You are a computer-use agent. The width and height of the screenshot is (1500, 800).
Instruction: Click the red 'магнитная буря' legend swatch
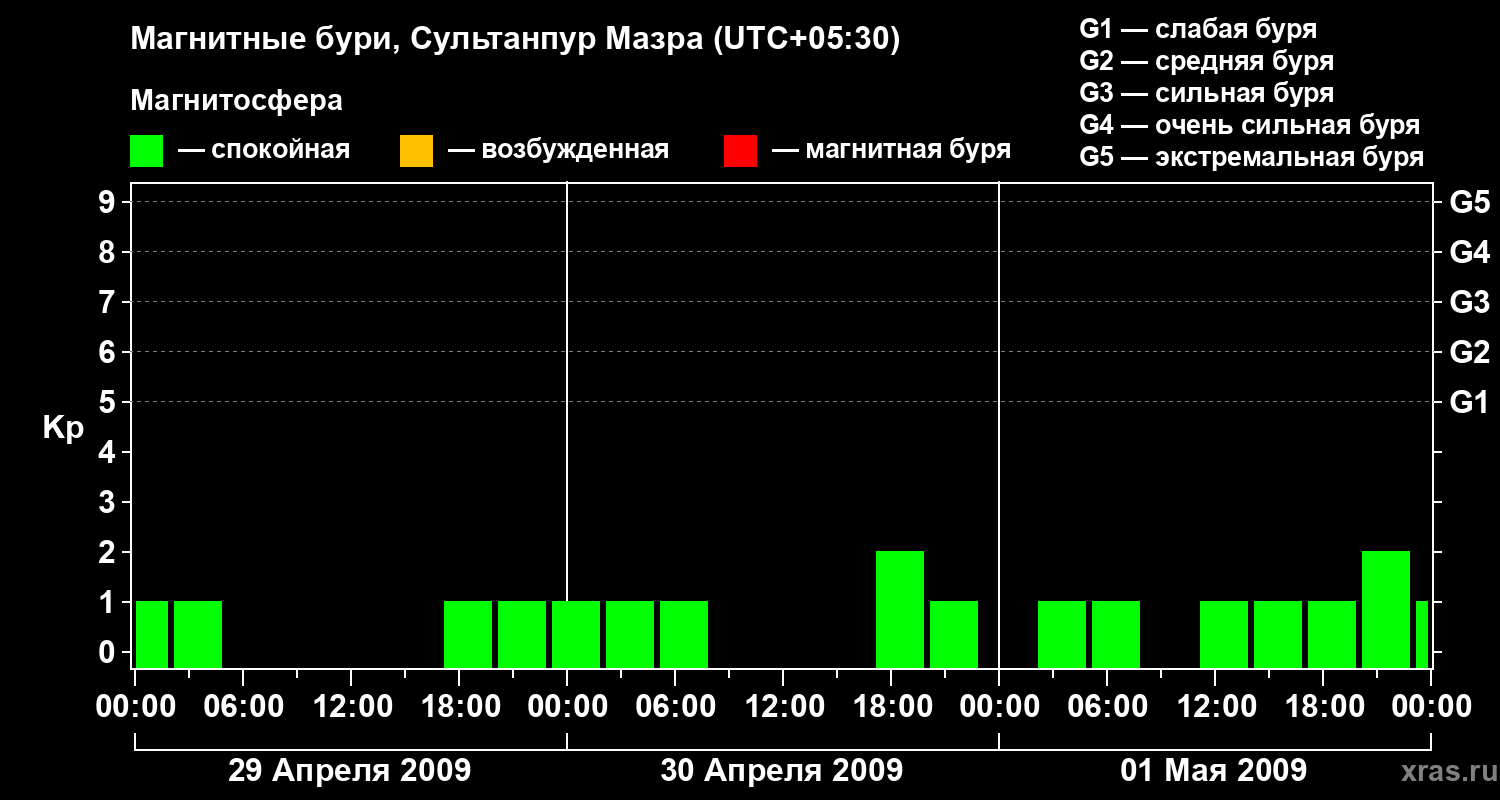740,151
